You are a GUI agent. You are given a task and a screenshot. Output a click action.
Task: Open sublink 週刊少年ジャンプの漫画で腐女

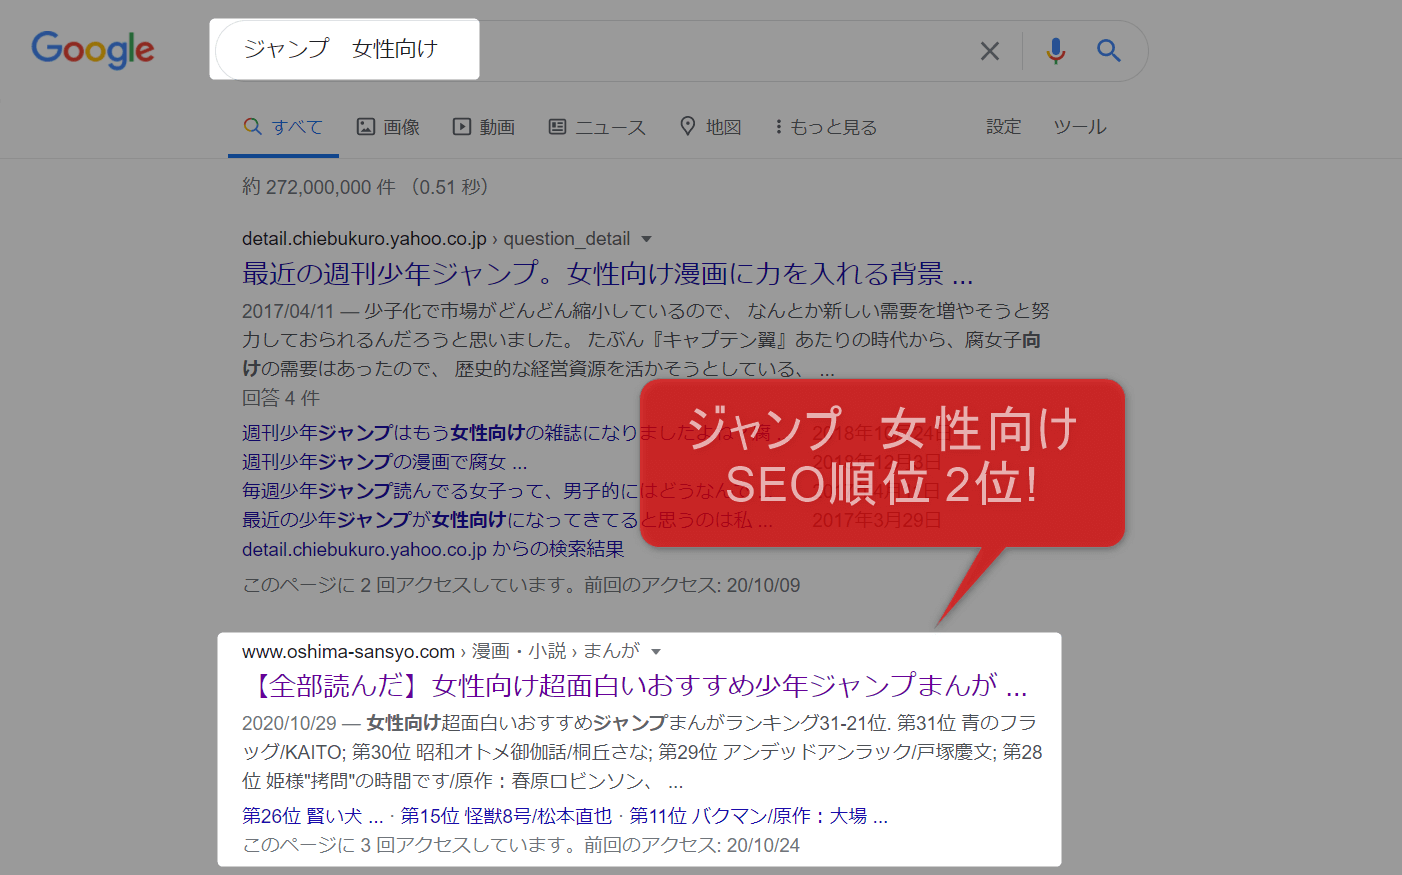tap(384, 462)
